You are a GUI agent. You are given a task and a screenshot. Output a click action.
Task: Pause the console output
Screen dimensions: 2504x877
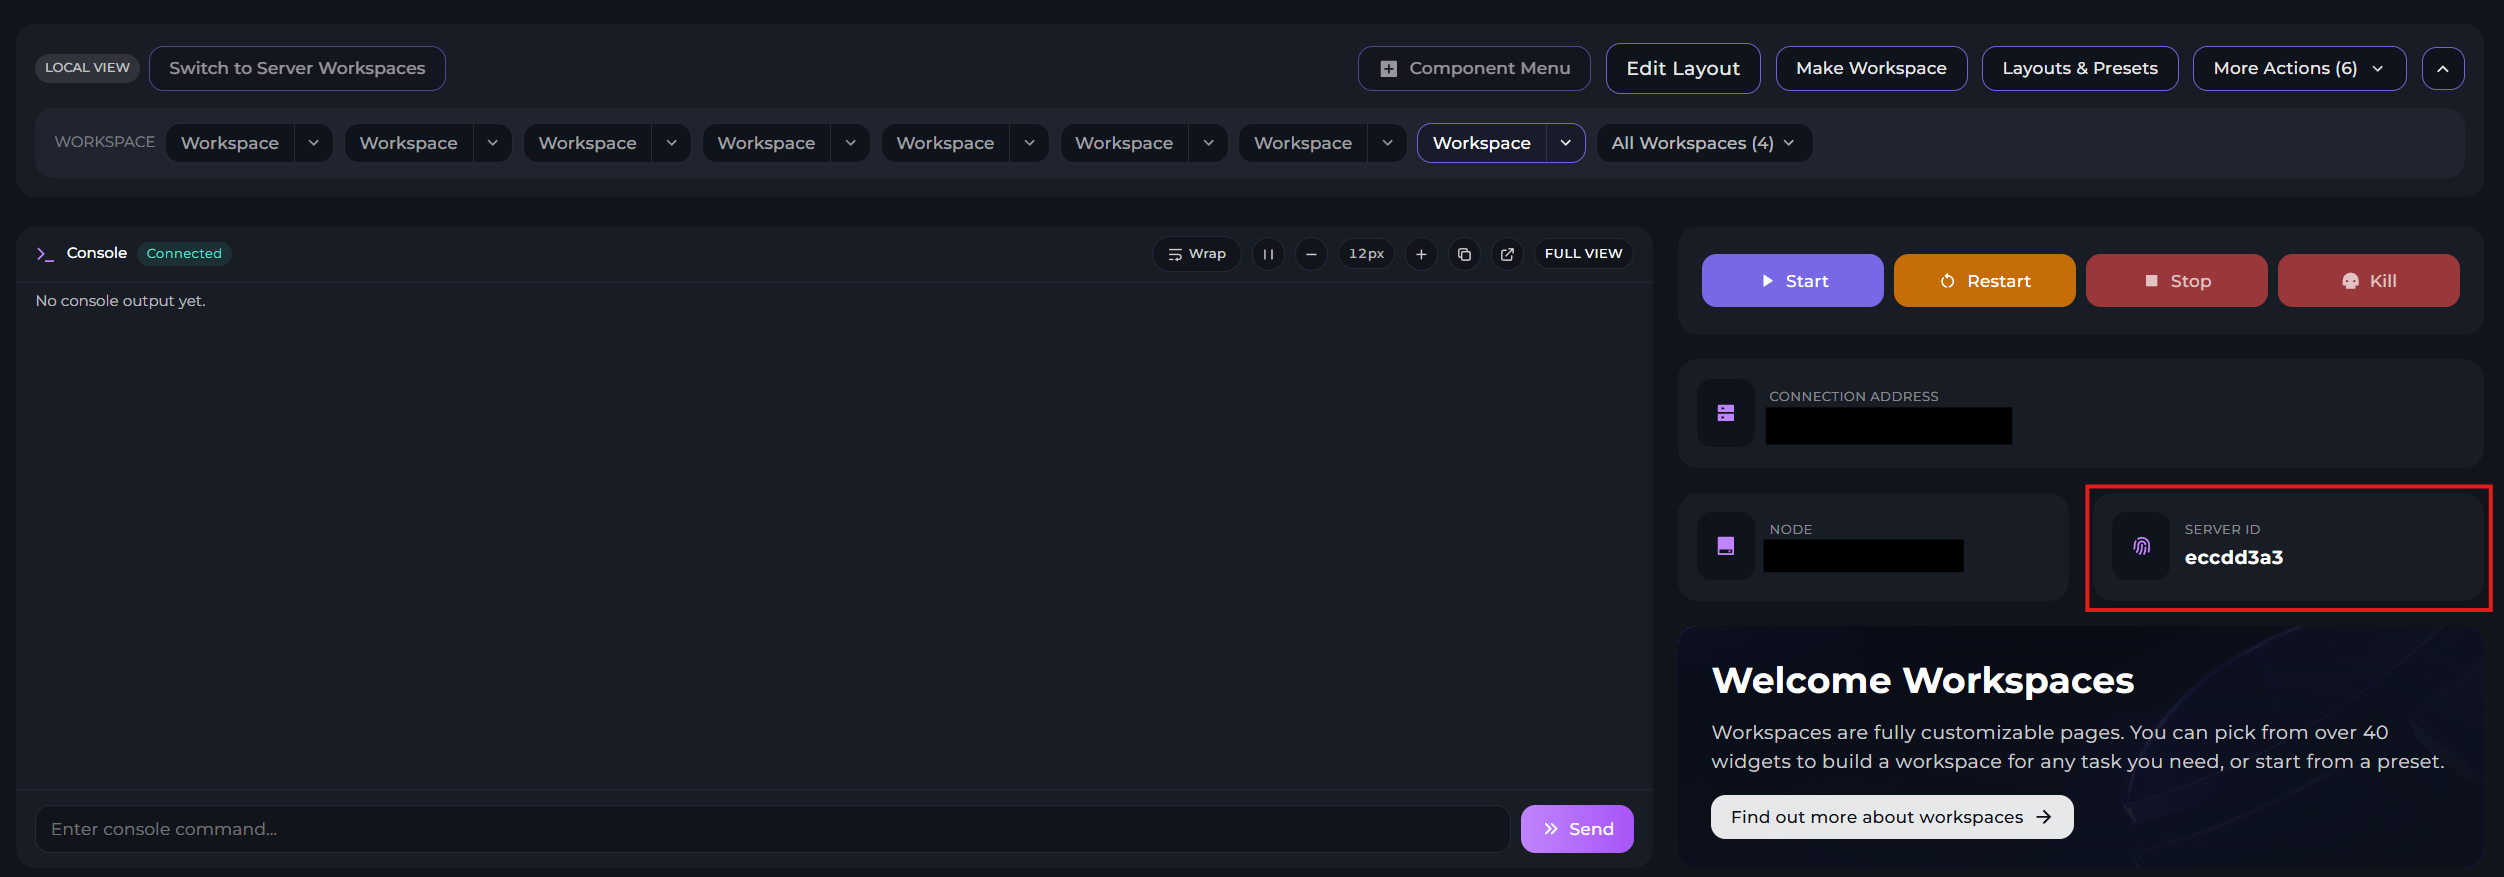pyautogui.click(x=1268, y=254)
